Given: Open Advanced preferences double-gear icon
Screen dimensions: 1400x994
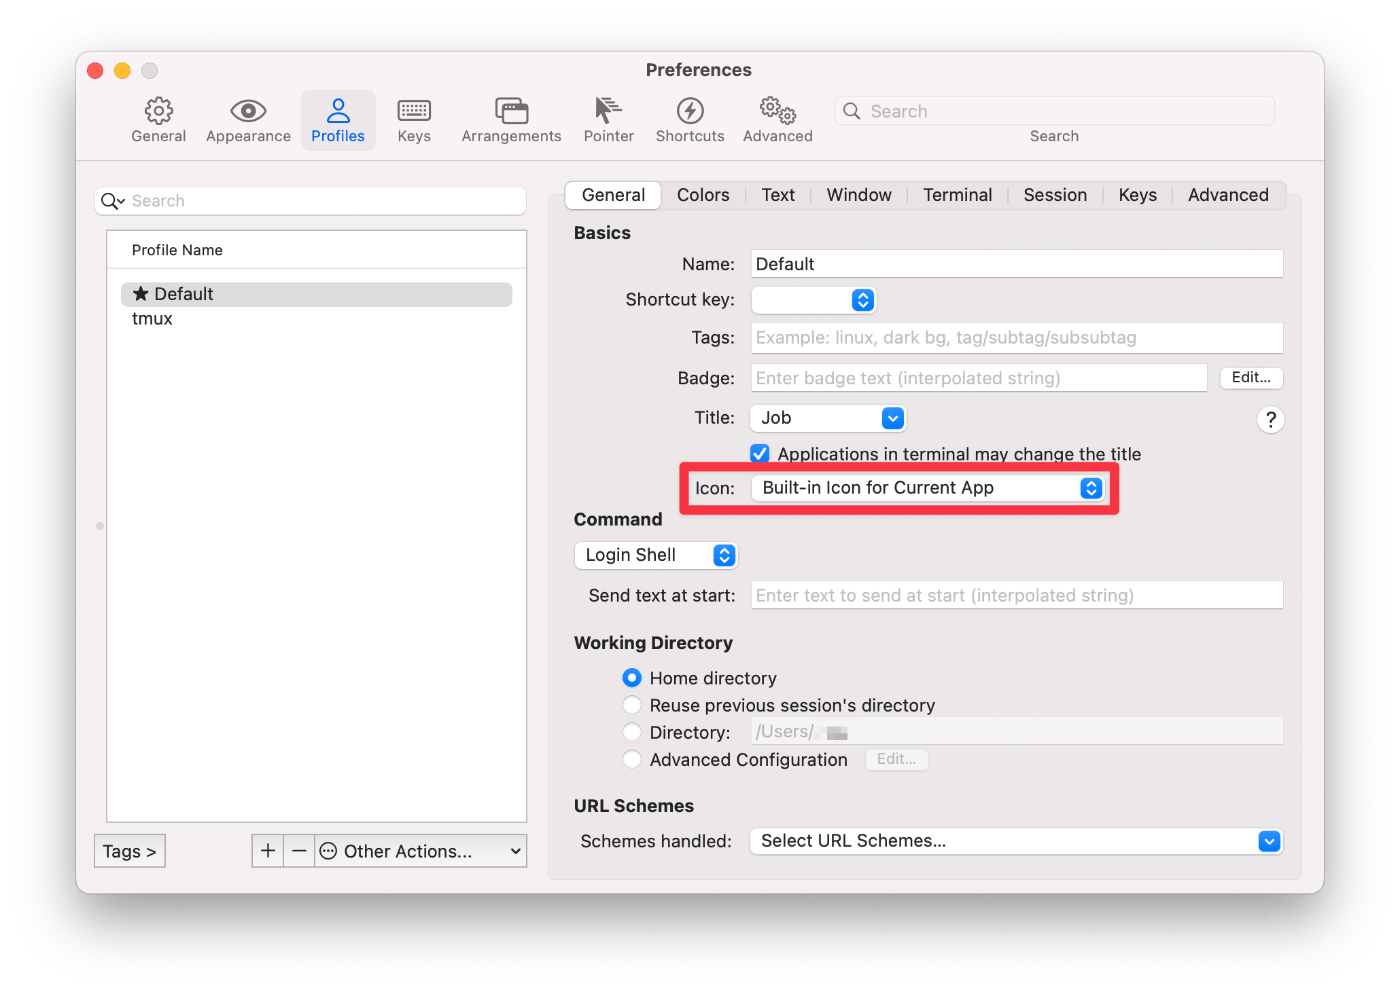Looking at the screenshot, I should click(777, 110).
